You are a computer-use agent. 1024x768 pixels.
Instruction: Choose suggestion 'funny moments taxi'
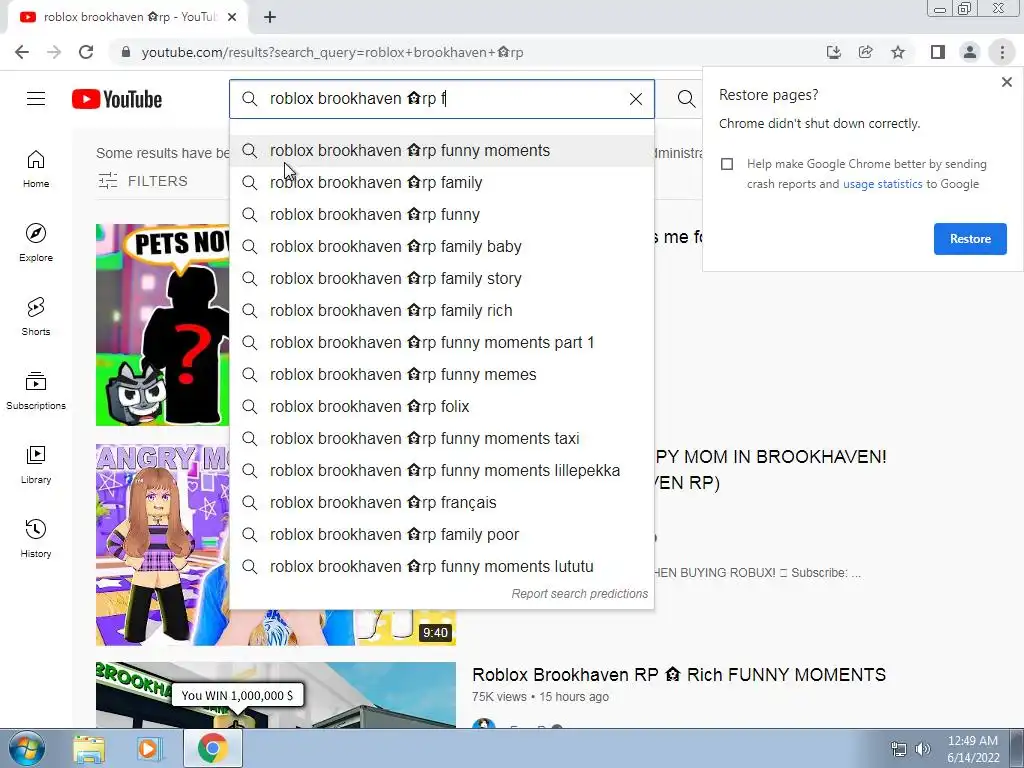pyautogui.click(x=441, y=439)
